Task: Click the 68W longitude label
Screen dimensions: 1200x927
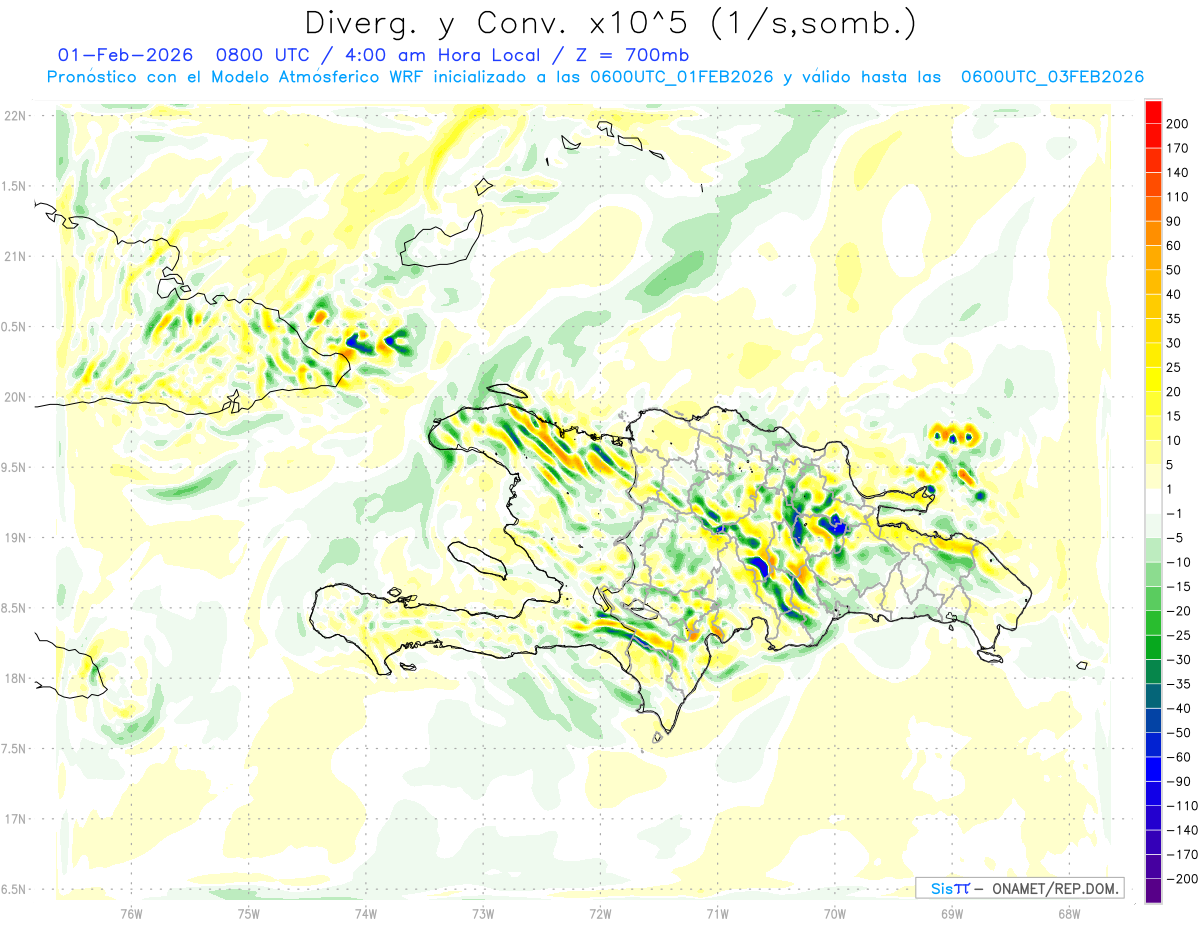Action: coord(1069,912)
